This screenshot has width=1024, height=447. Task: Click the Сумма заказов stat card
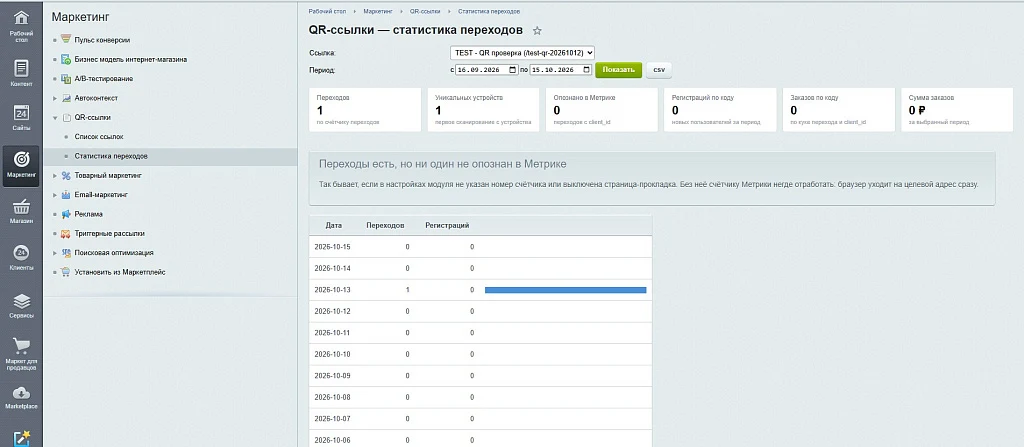click(957, 110)
